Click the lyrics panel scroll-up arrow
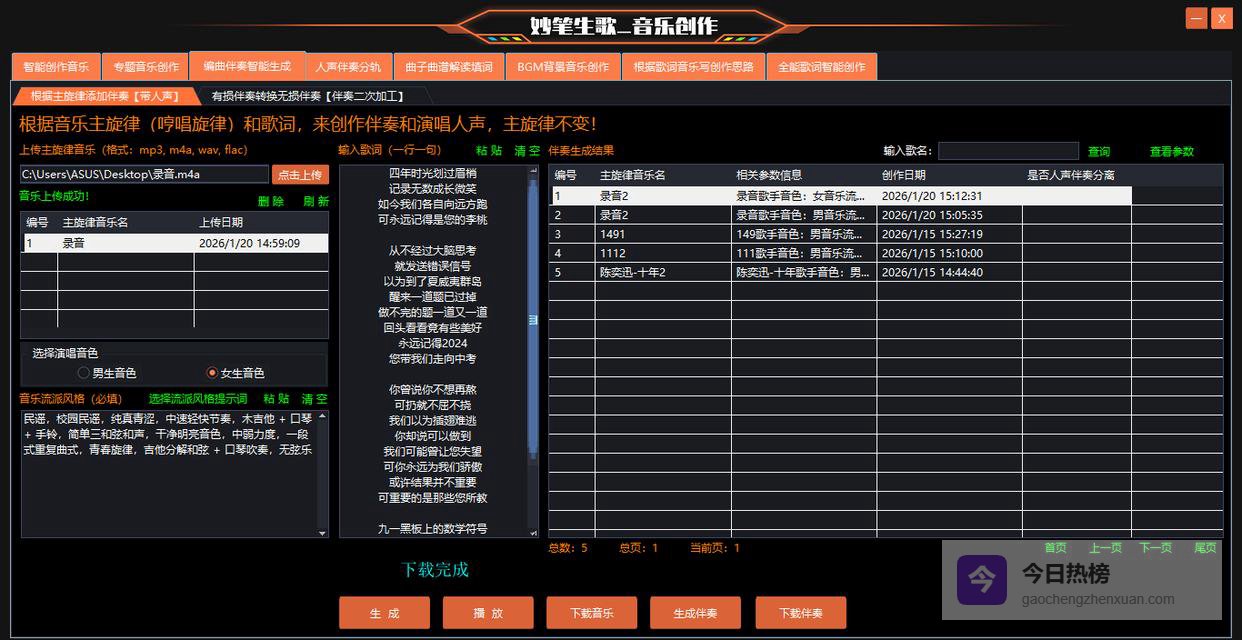This screenshot has height=640, width=1242. (x=533, y=172)
